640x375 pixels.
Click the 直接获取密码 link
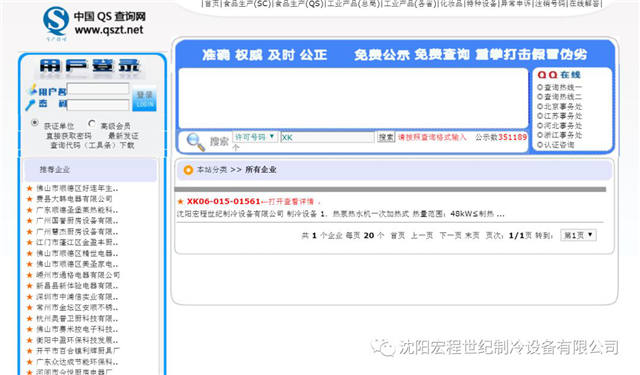tap(69, 136)
